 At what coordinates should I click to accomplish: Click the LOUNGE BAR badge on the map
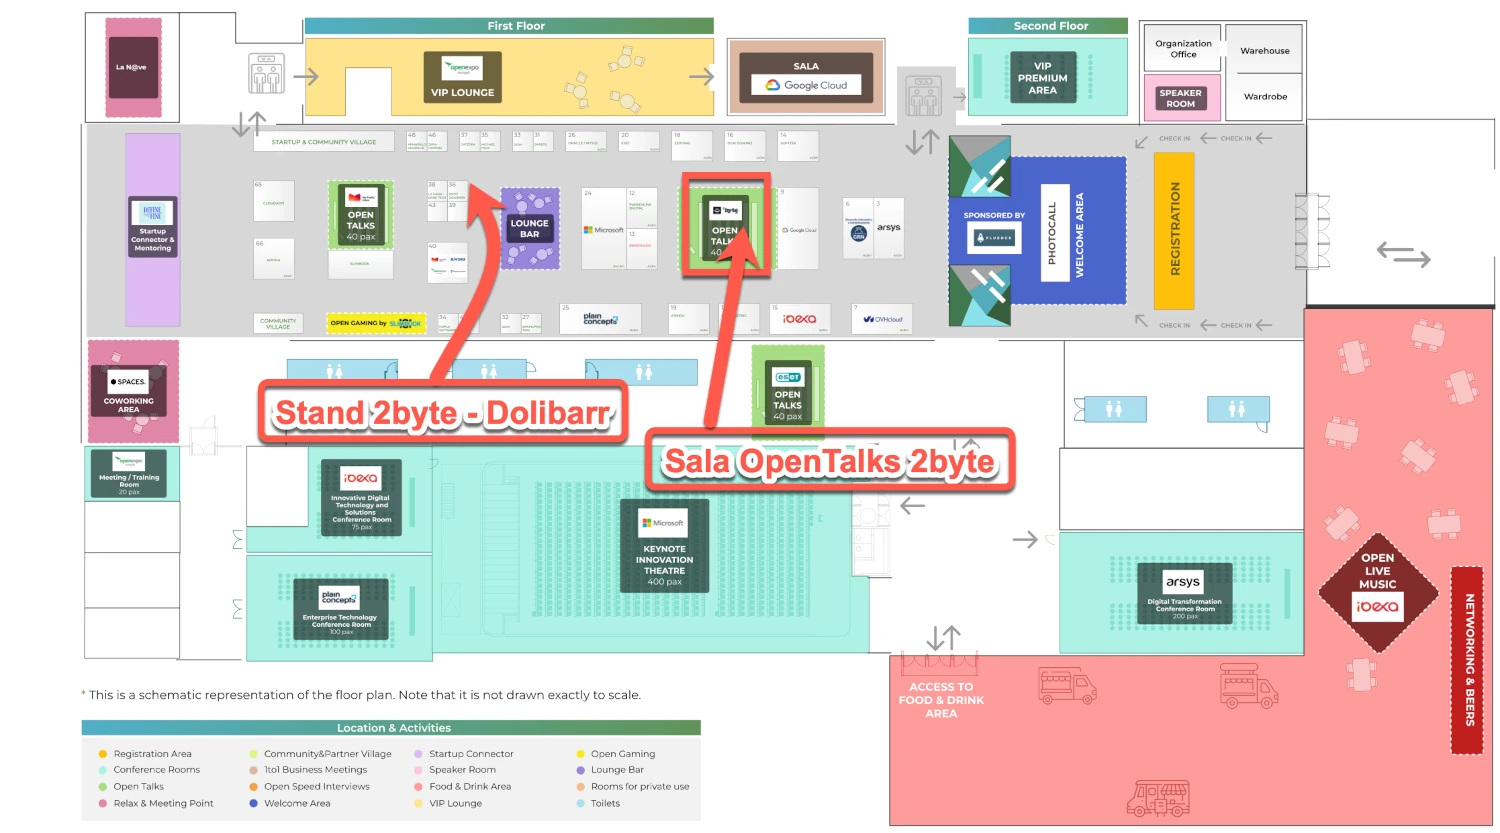(x=529, y=228)
